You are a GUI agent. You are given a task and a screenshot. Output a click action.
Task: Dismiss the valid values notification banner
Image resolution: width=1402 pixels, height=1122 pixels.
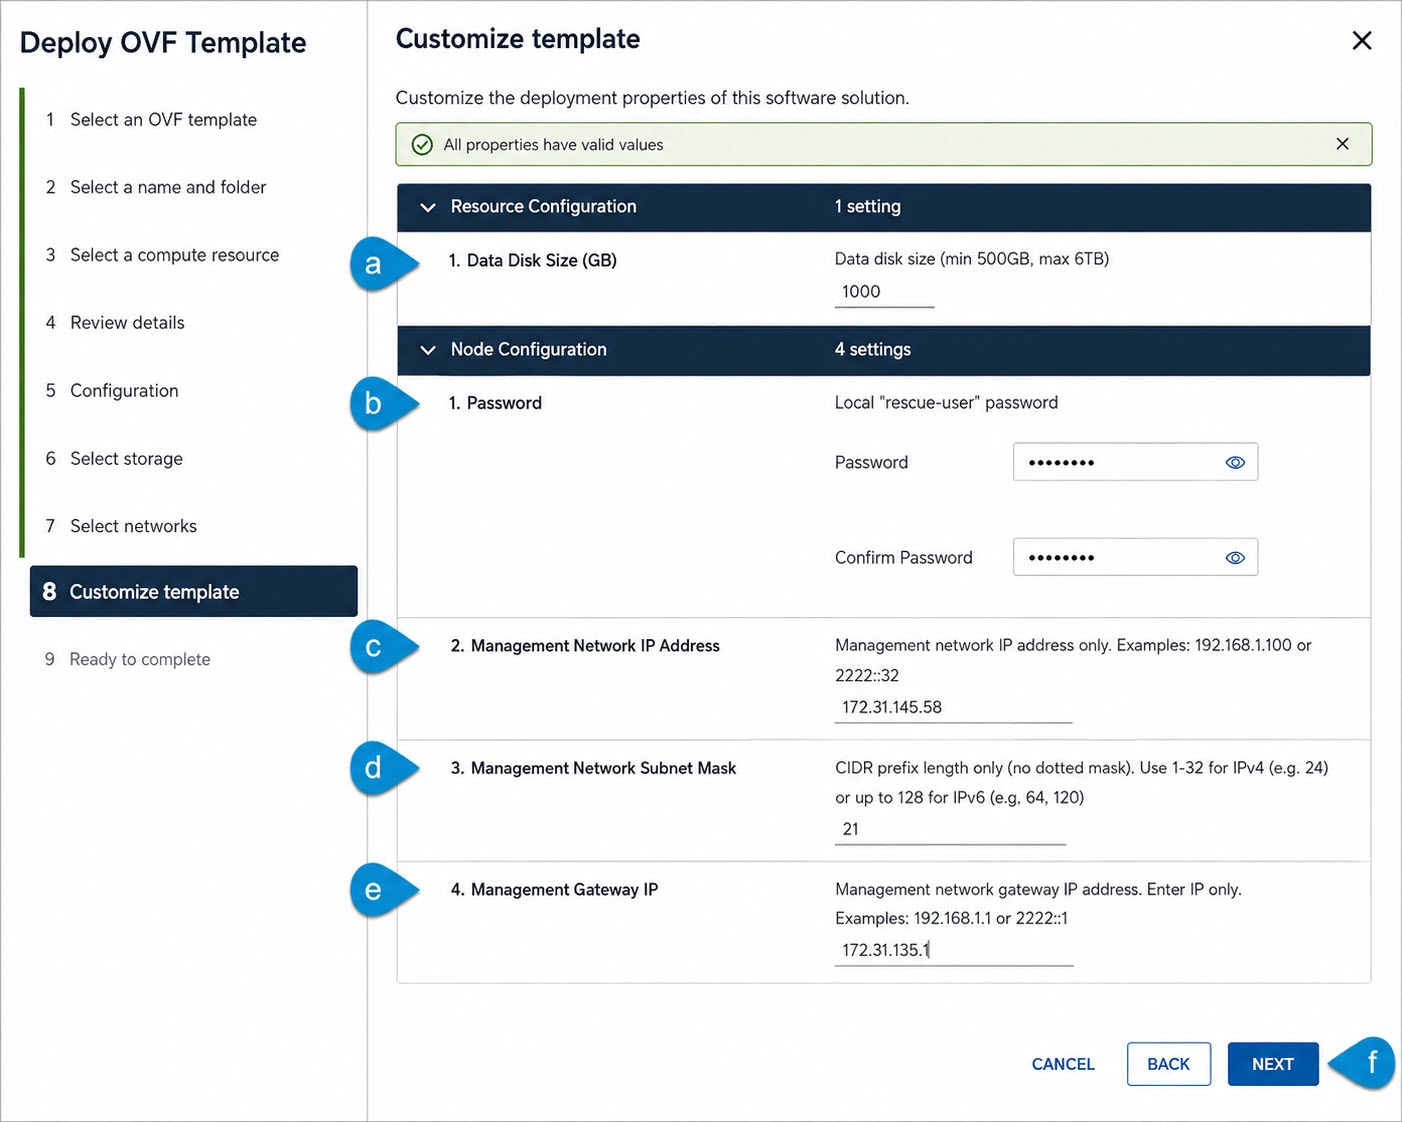(1342, 144)
